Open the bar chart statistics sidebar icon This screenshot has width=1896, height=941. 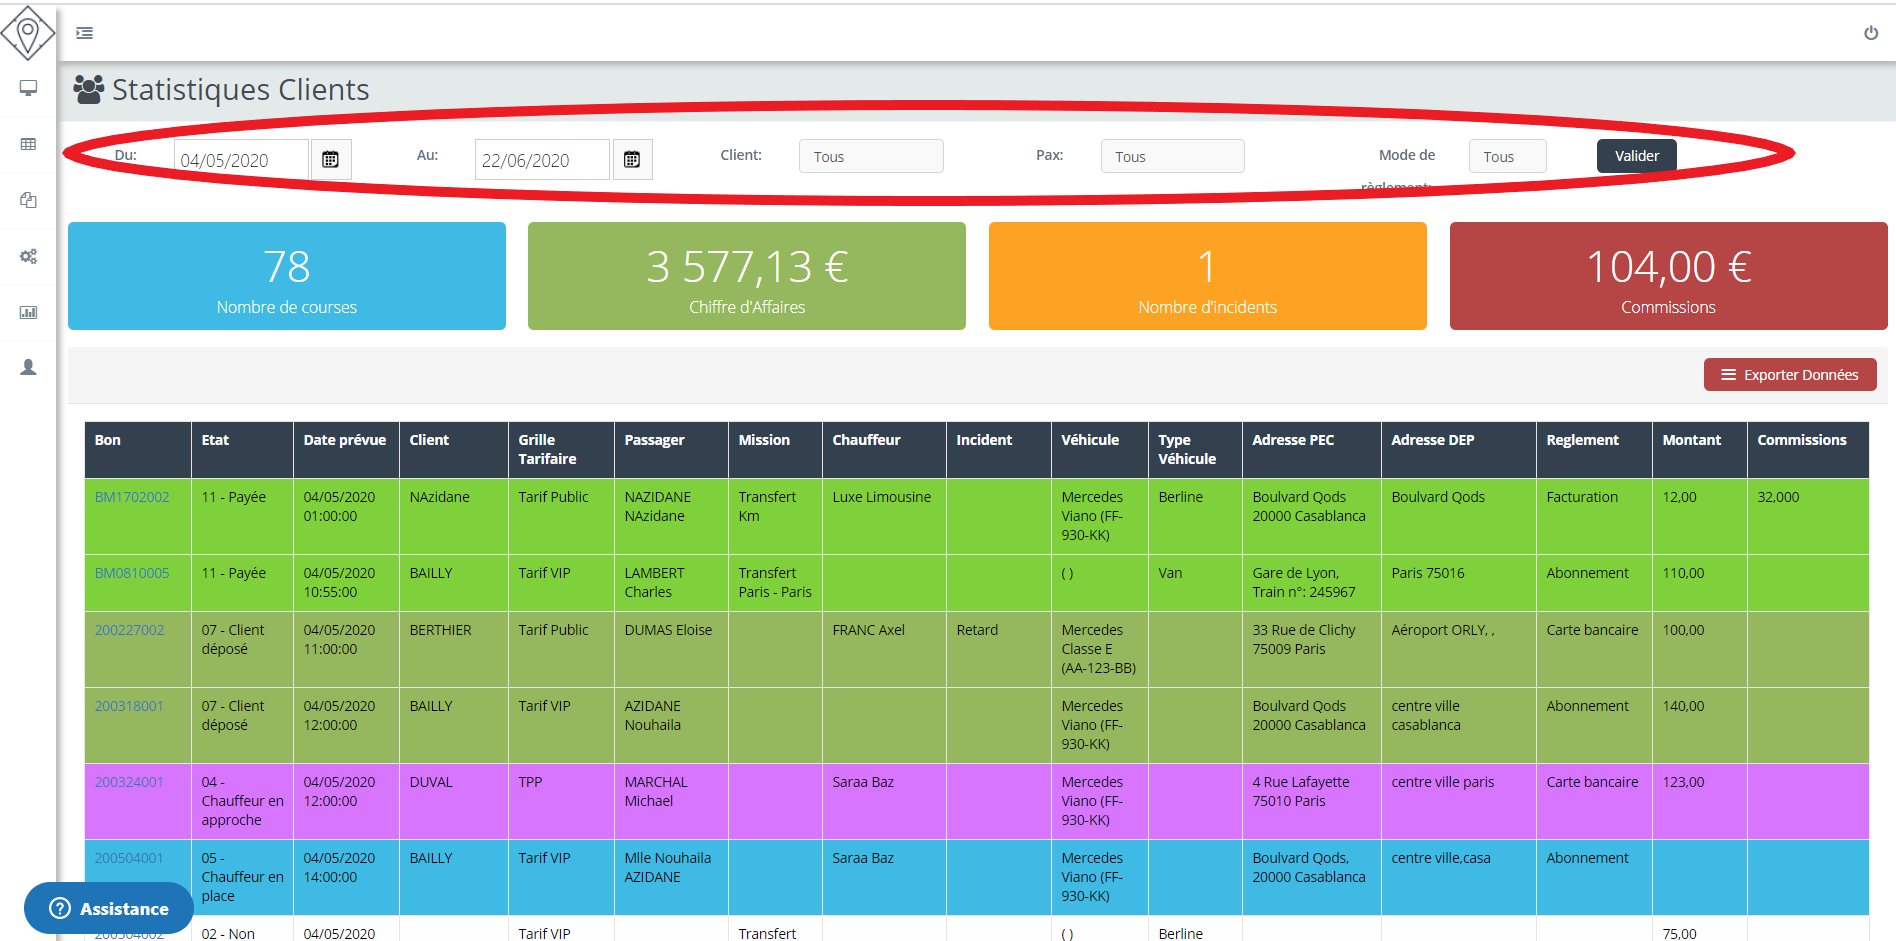pyautogui.click(x=28, y=312)
